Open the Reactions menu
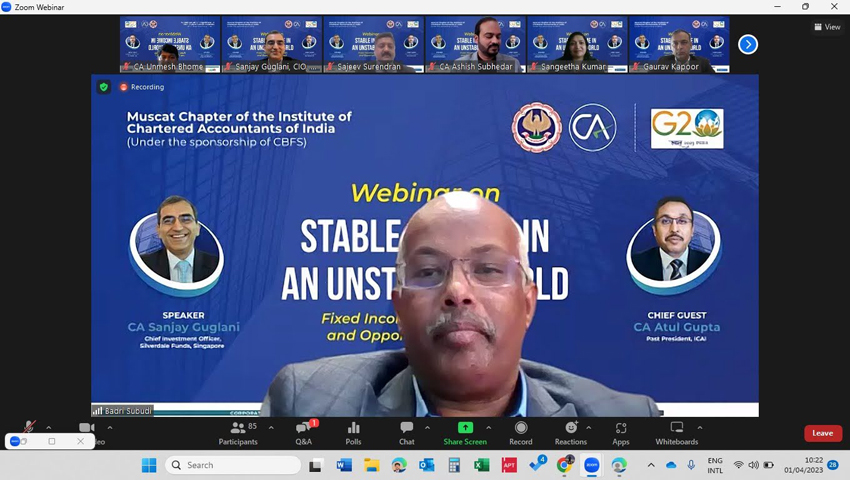Image resolution: width=850 pixels, height=480 pixels. 571,432
